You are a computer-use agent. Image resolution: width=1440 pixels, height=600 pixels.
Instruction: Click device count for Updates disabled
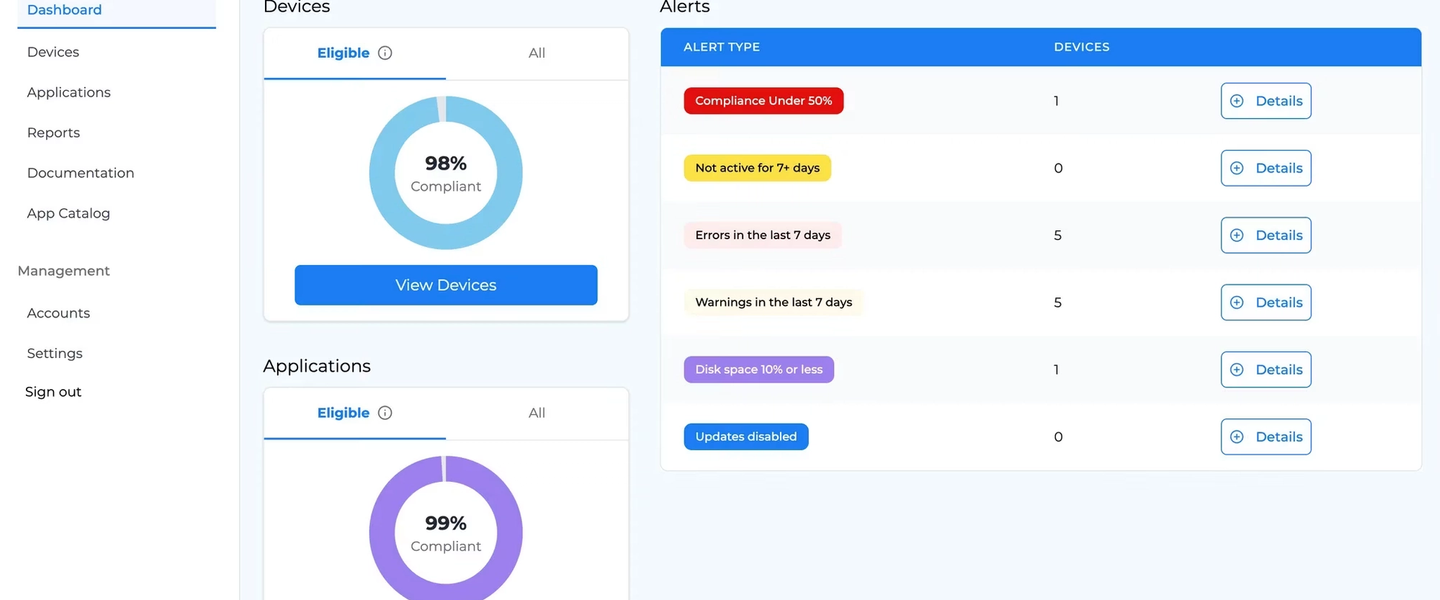pos(1058,437)
